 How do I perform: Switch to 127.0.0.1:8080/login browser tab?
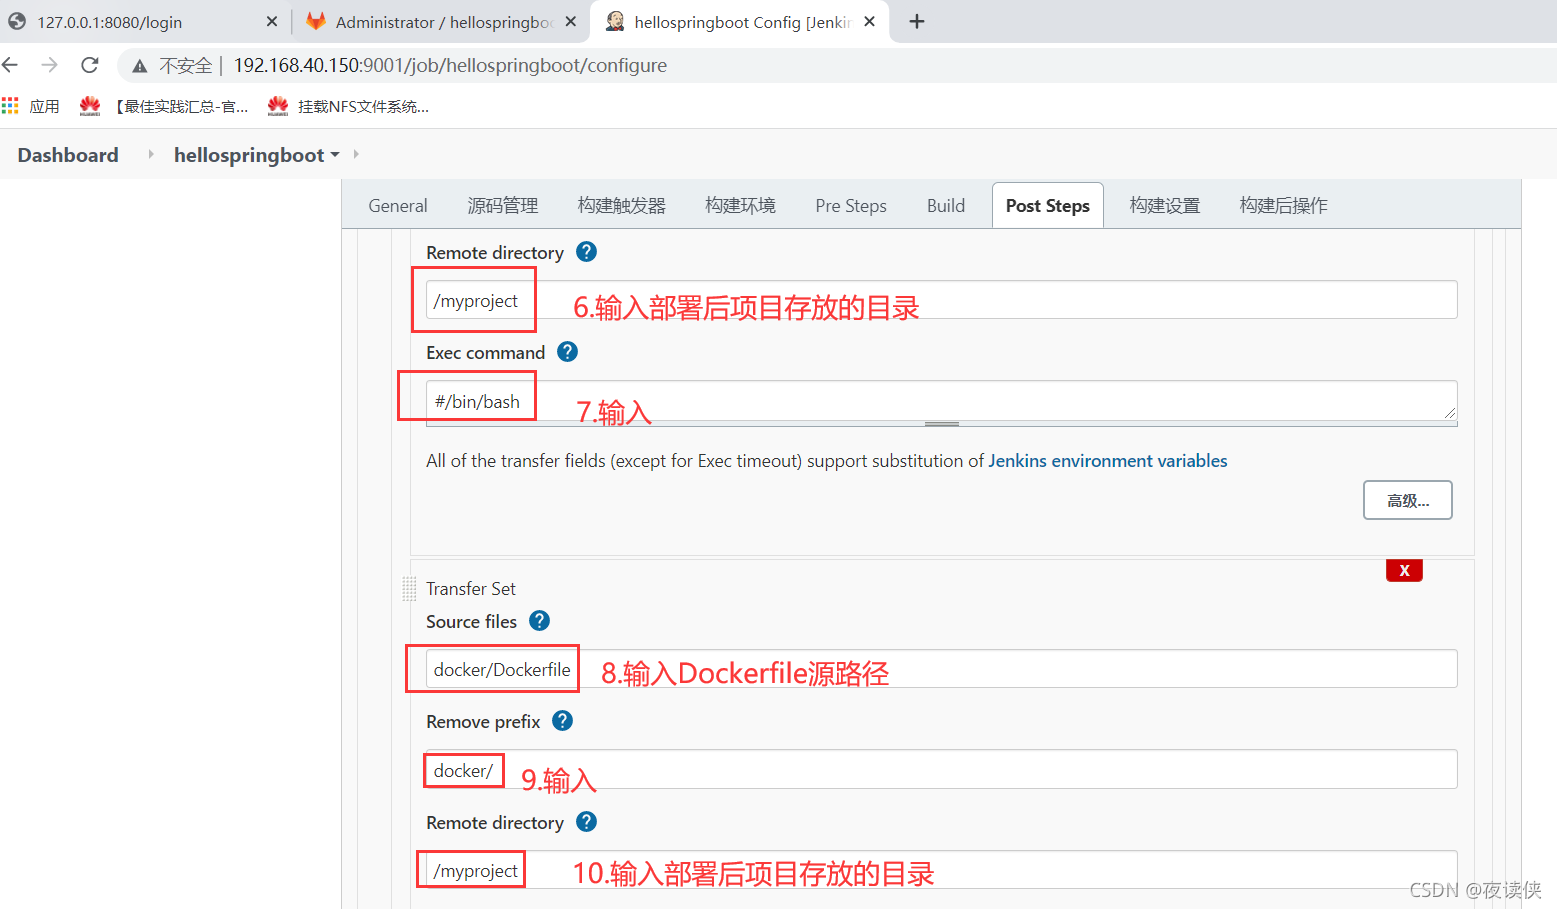(145, 21)
